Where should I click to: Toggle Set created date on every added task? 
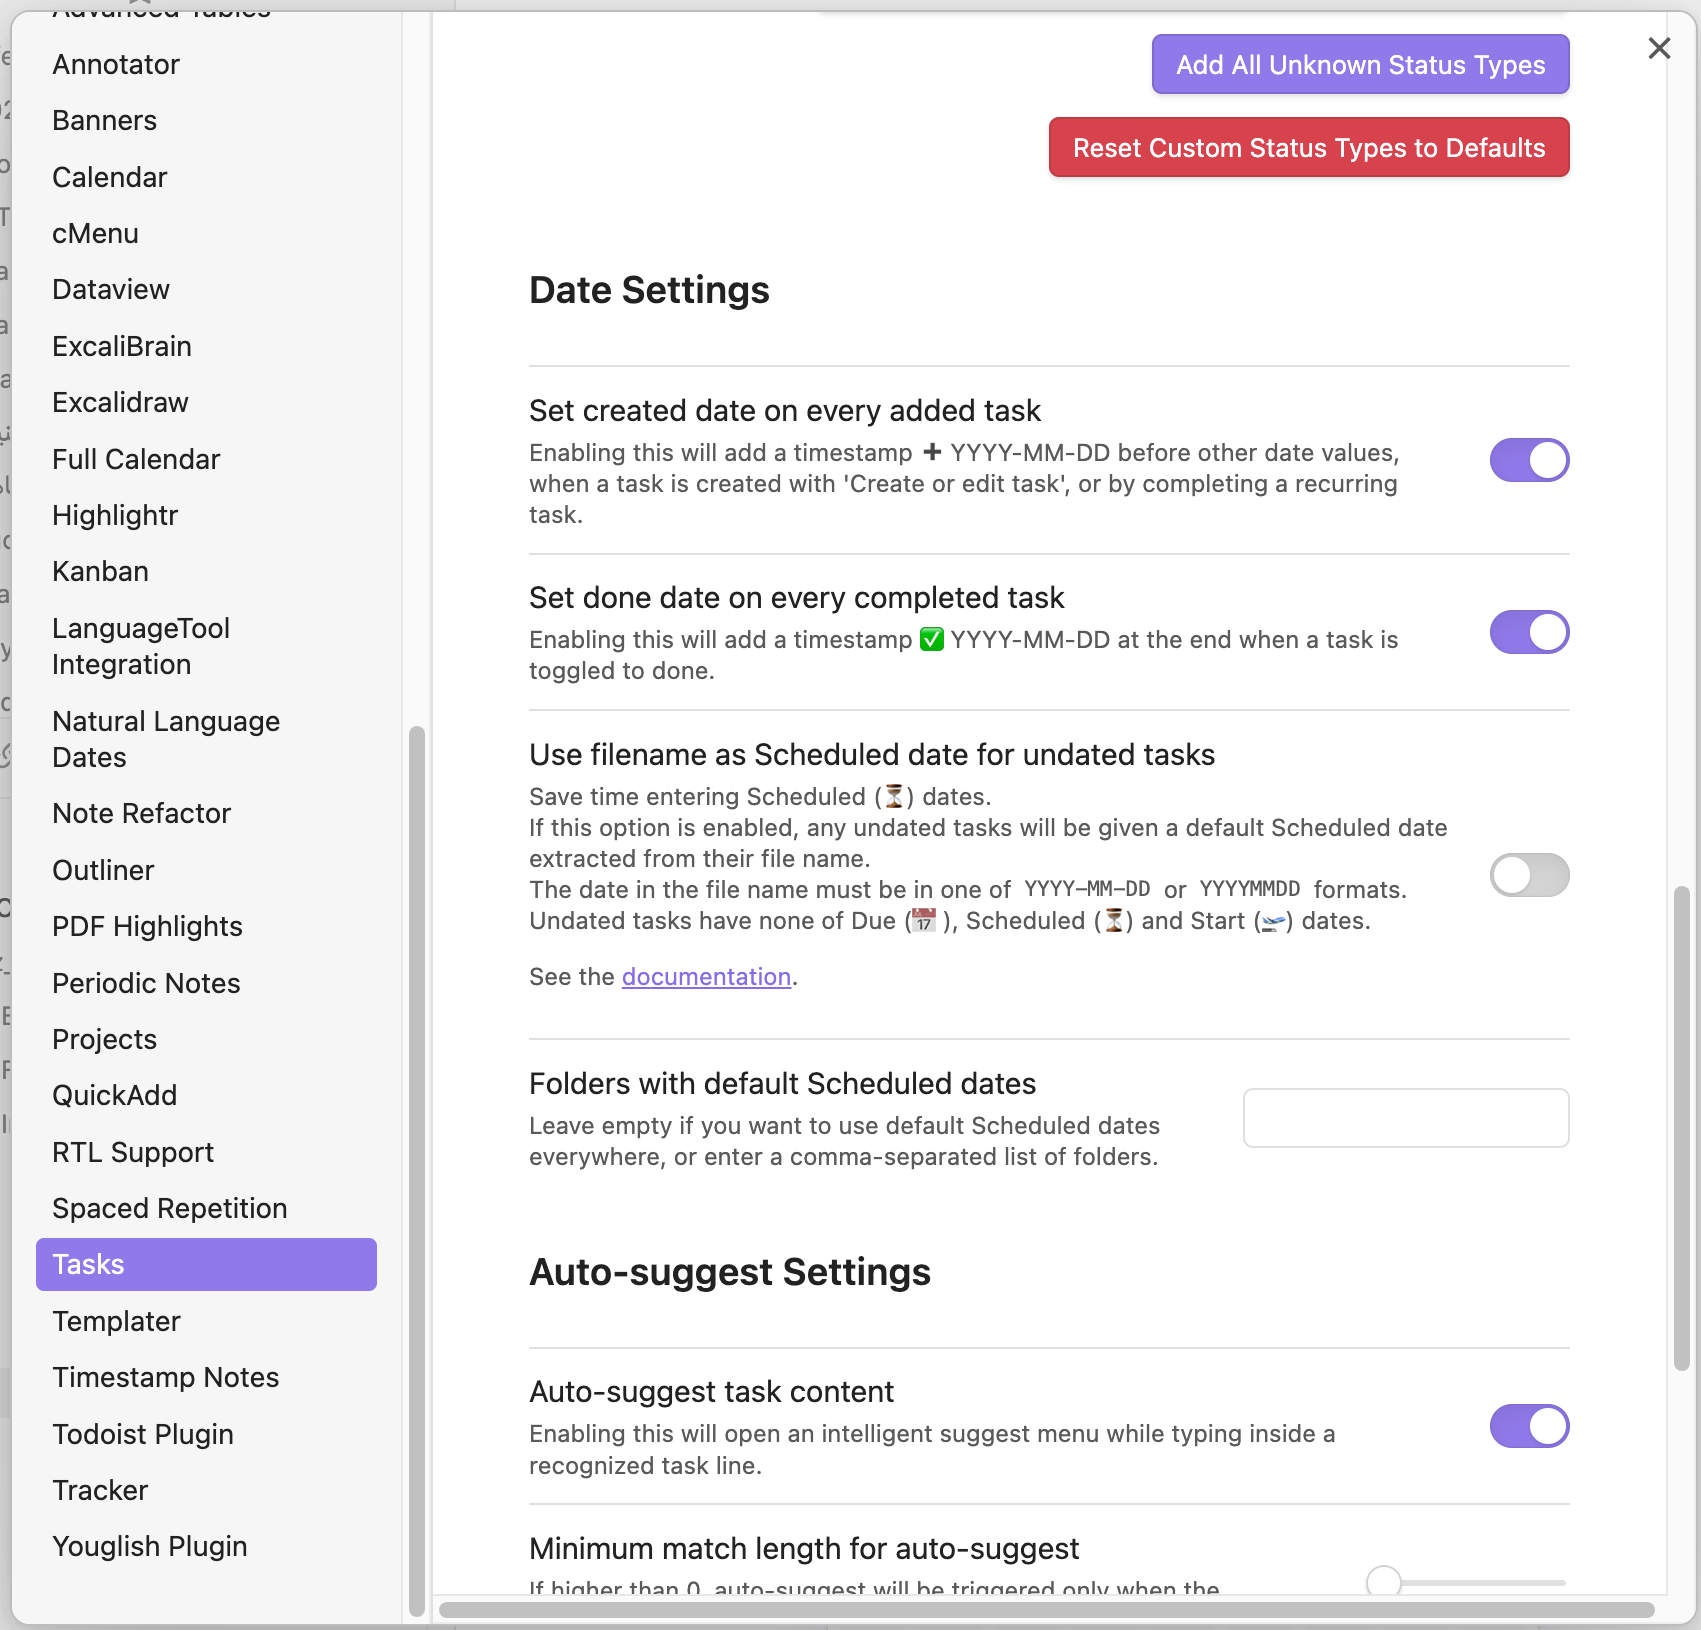coord(1529,460)
